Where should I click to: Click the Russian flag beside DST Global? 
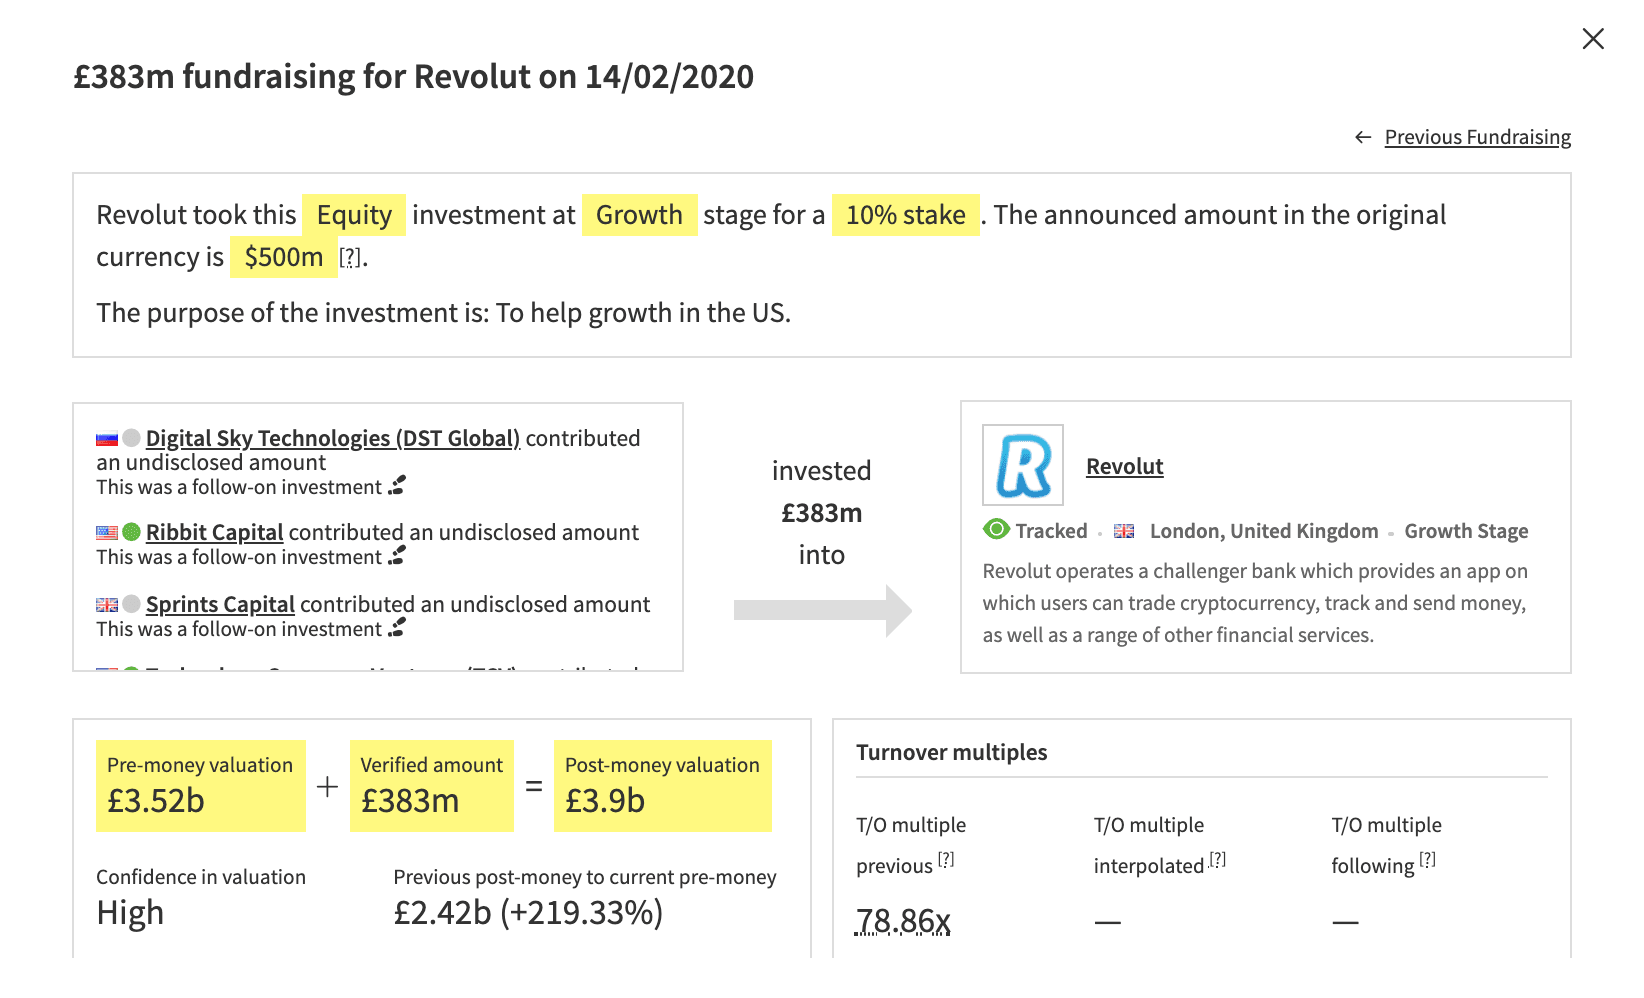pyautogui.click(x=107, y=439)
